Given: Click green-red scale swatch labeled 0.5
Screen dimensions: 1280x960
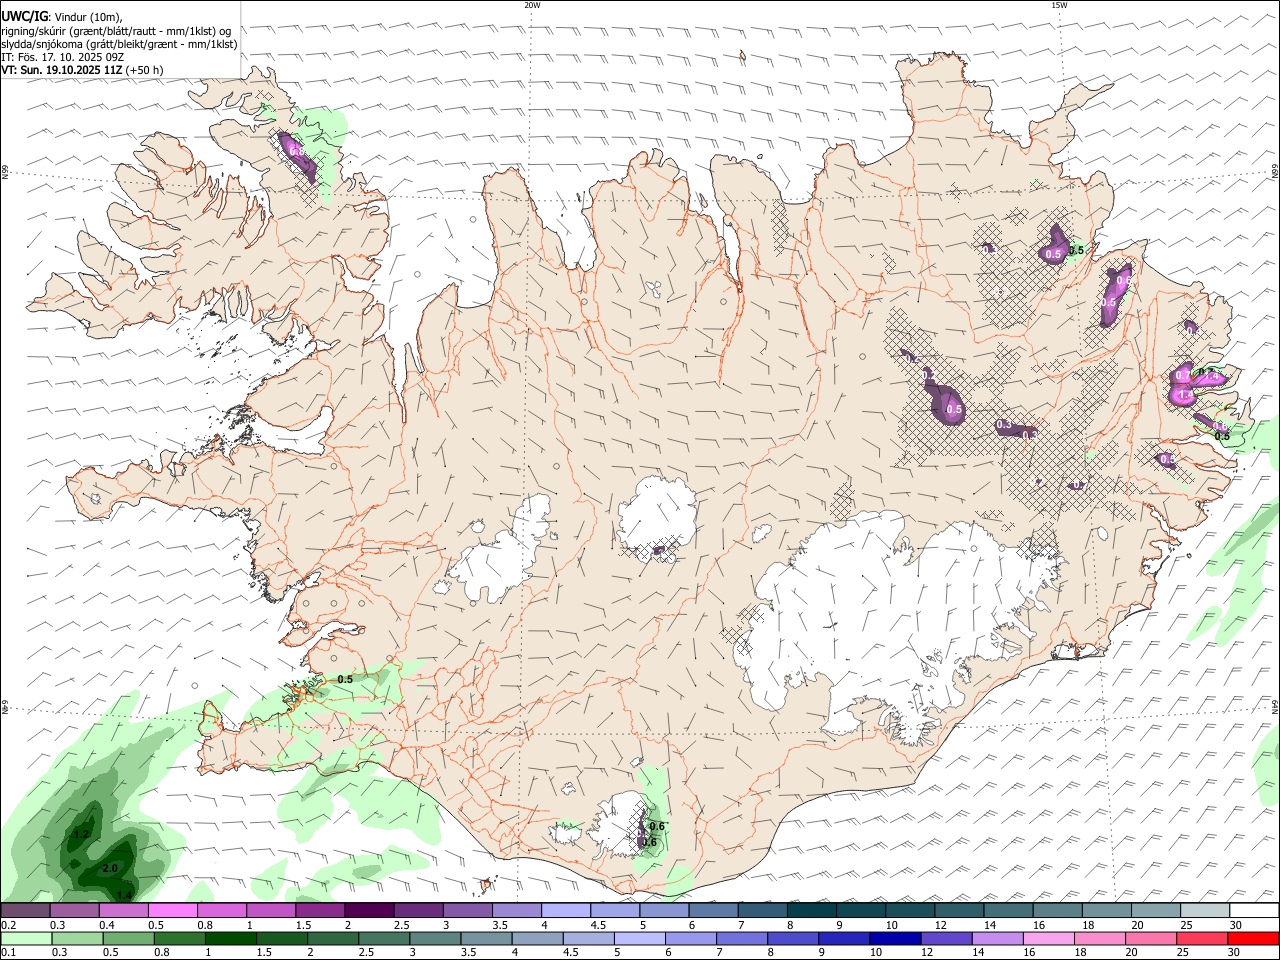Looking at the screenshot, I should [x=128, y=939].
